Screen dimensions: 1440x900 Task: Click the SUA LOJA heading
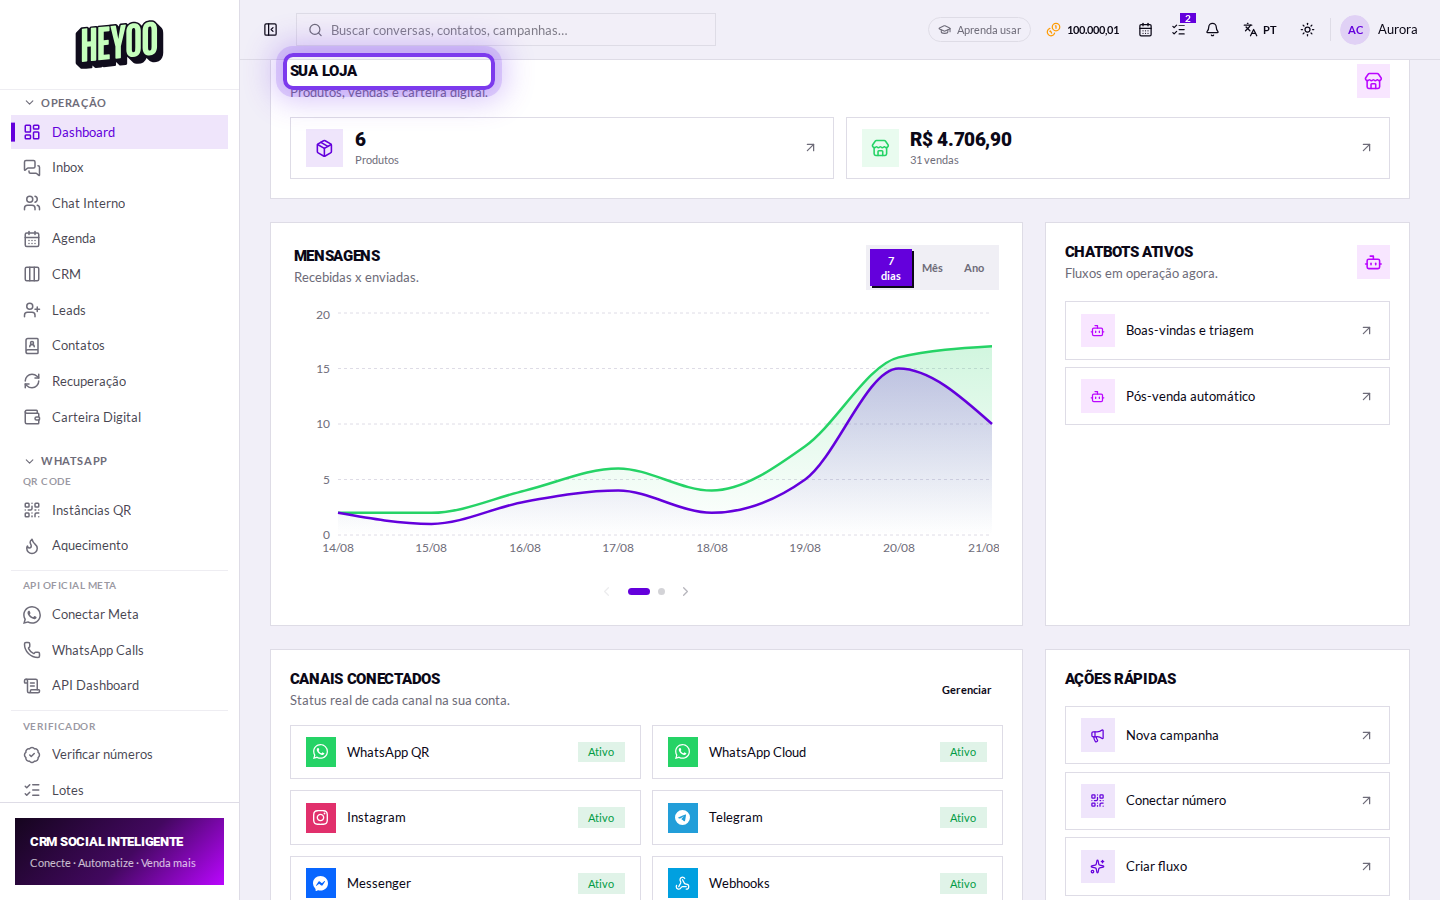[x=324, y=71]
